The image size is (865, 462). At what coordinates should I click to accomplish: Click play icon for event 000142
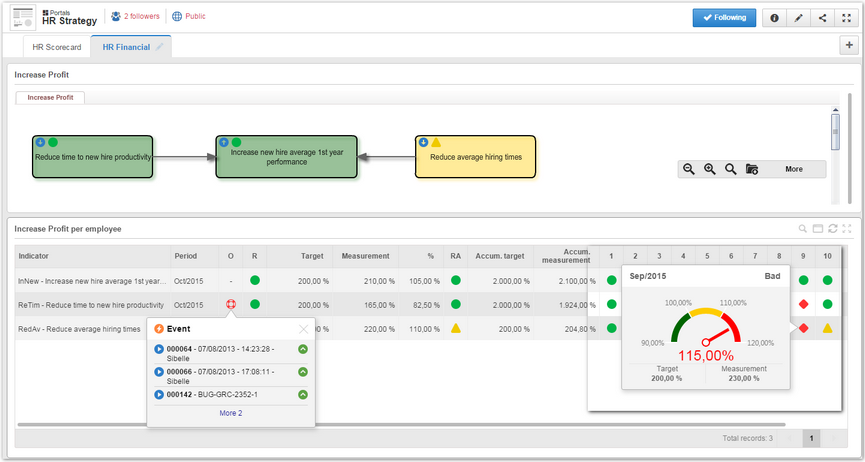click(x=159, y=395)
